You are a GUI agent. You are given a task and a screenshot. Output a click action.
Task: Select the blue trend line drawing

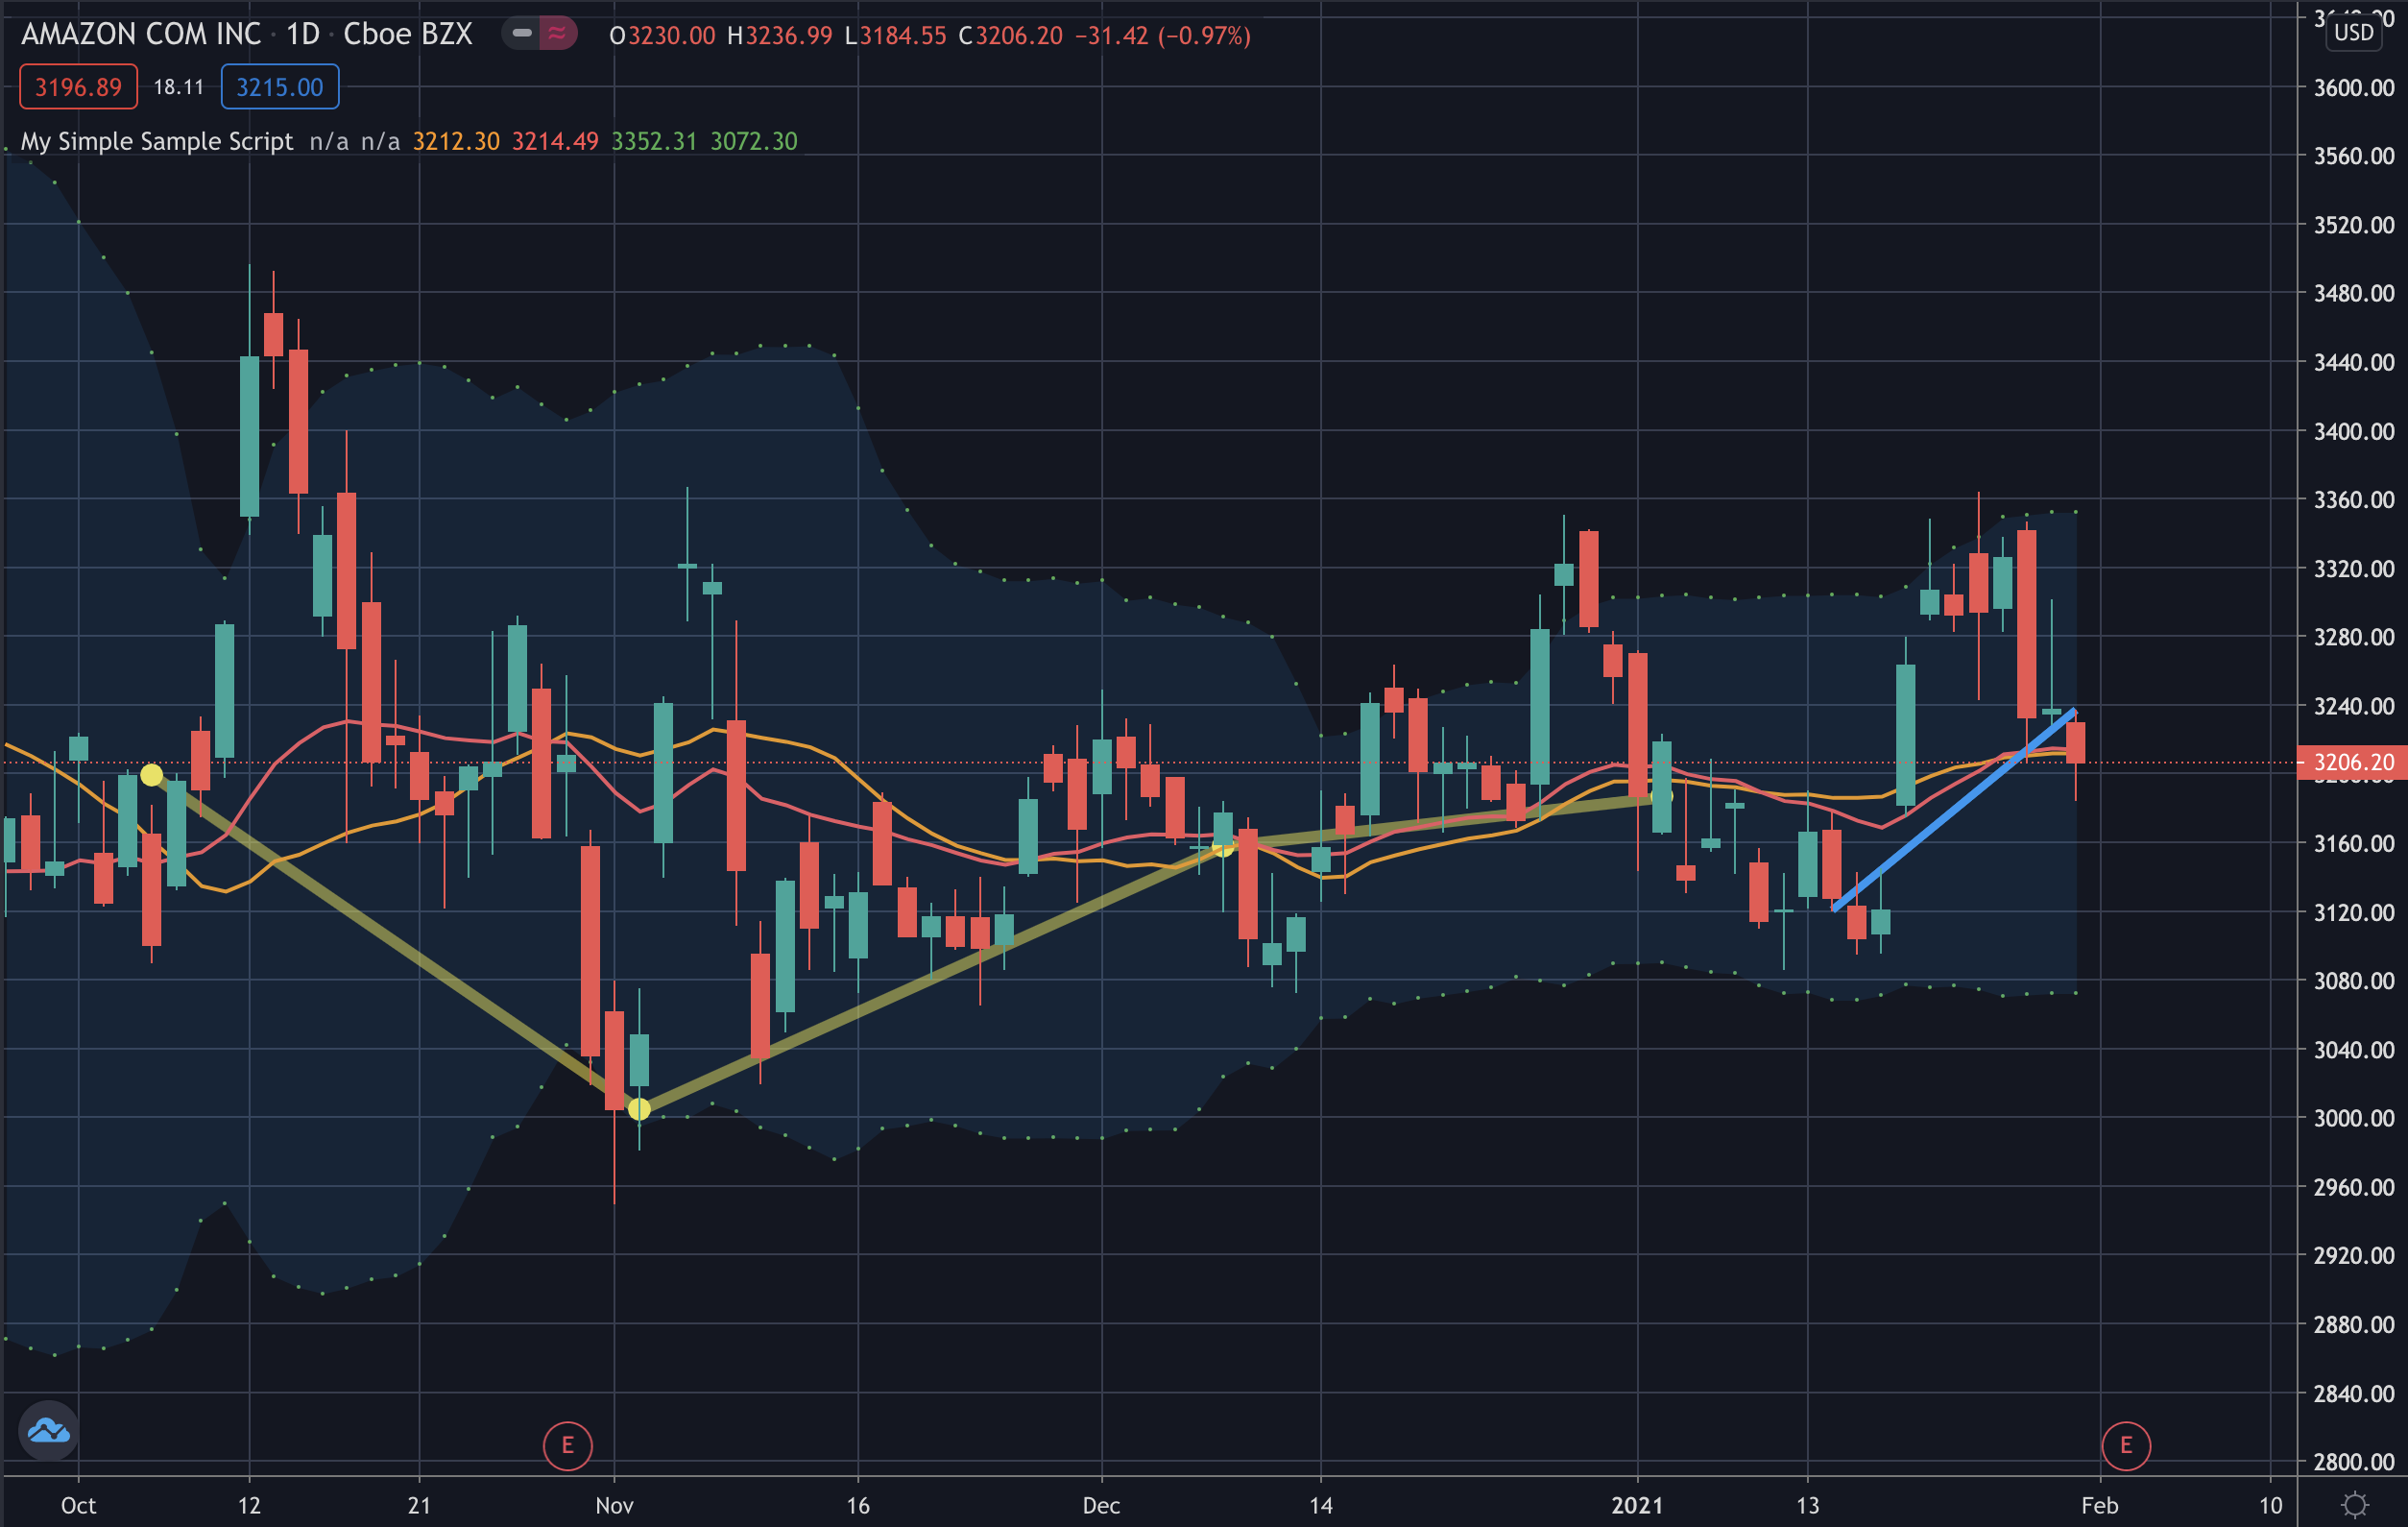[1953, 809]
